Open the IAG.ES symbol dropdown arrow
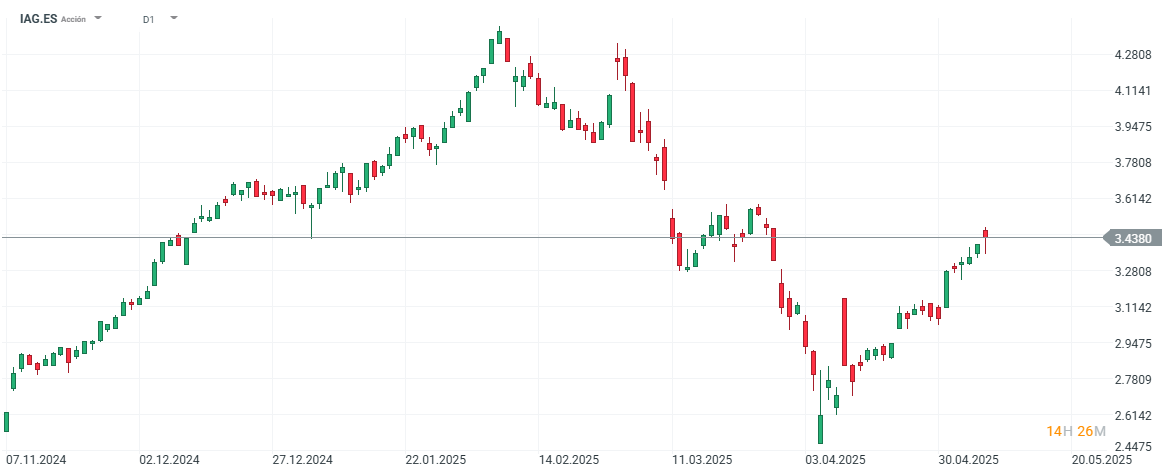This screenshot has height=476, width=1175. 98,18
